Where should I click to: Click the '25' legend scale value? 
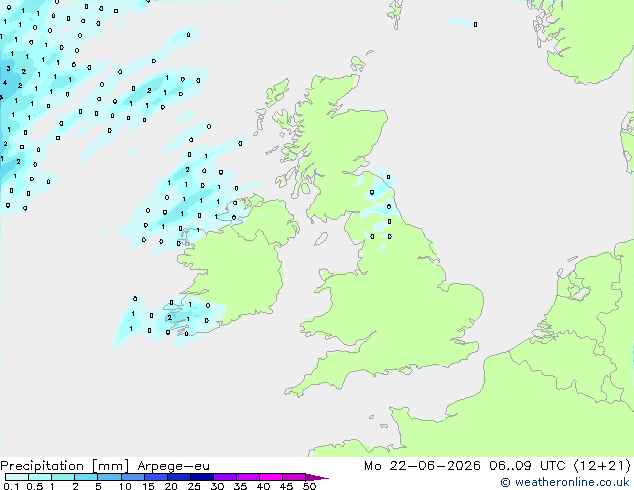point(194,486)
